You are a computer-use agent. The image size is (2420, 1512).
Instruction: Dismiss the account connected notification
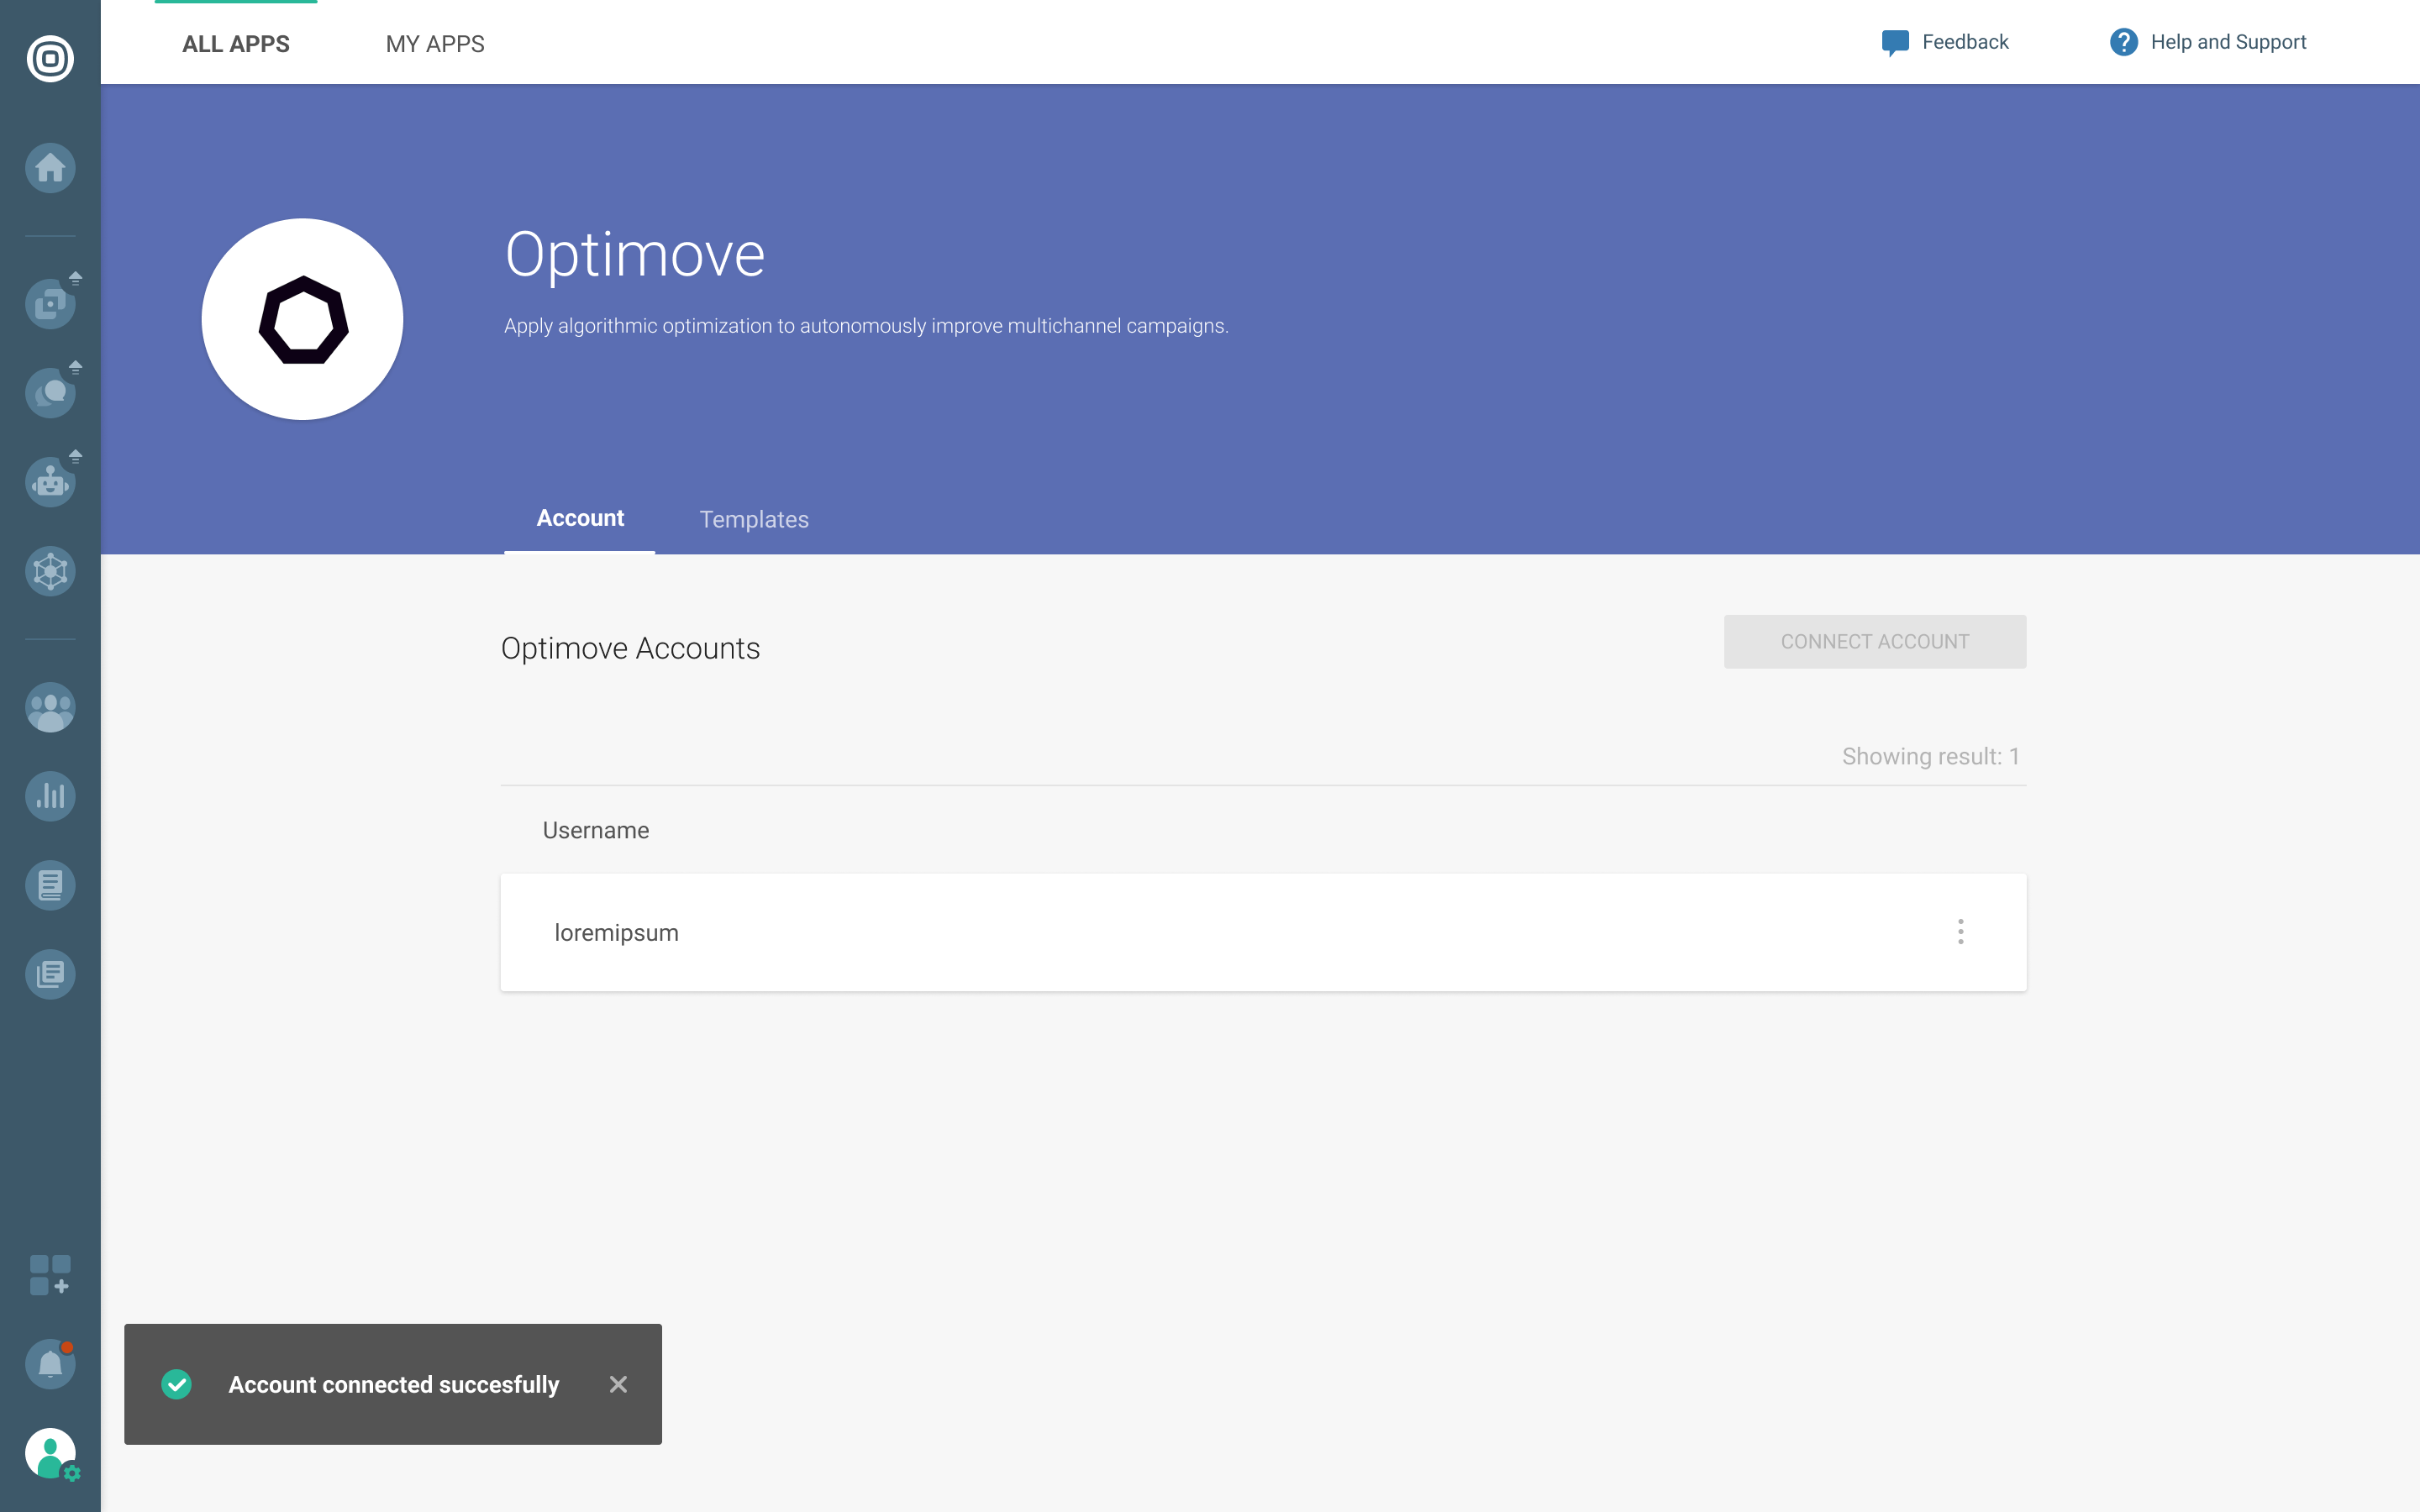(x=618, y=1384)
